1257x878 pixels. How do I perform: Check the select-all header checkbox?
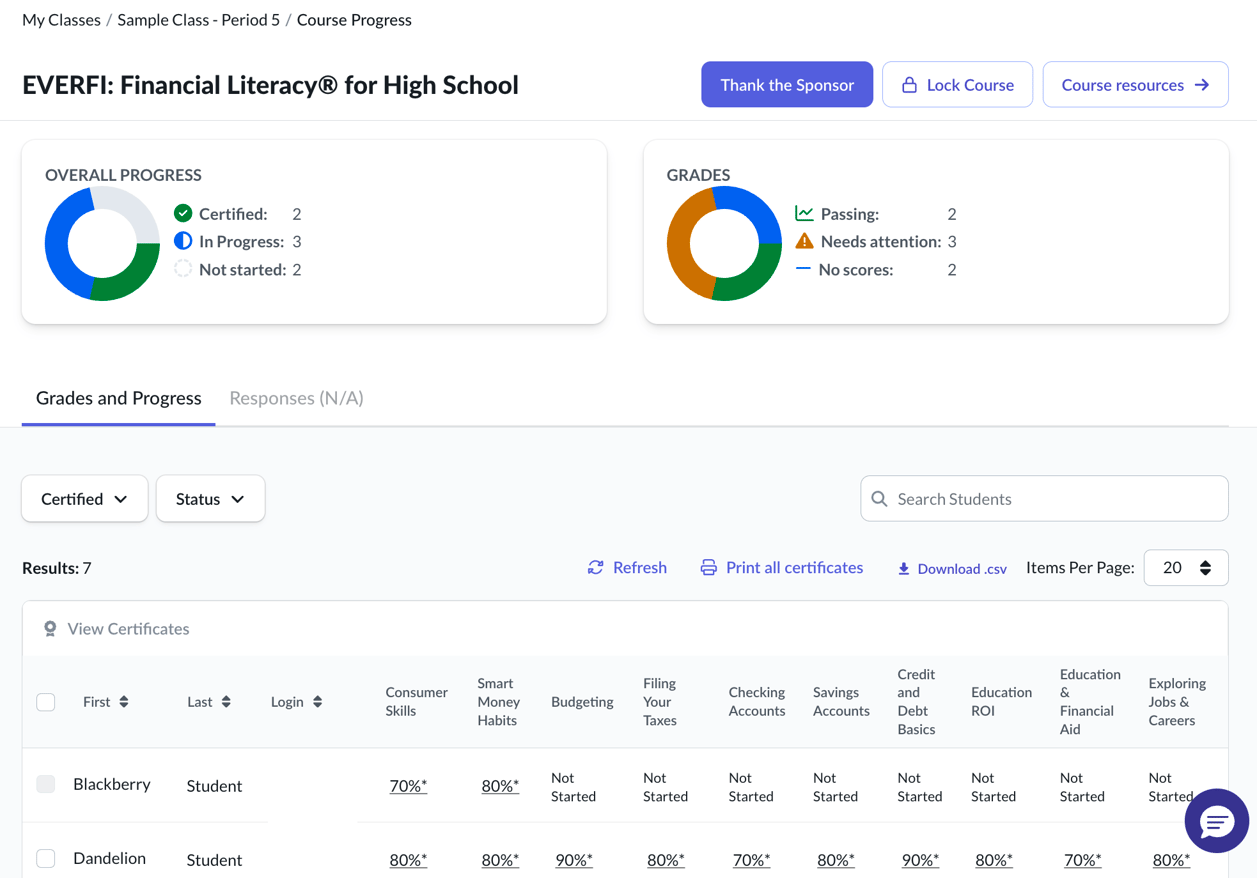(46, 702)
